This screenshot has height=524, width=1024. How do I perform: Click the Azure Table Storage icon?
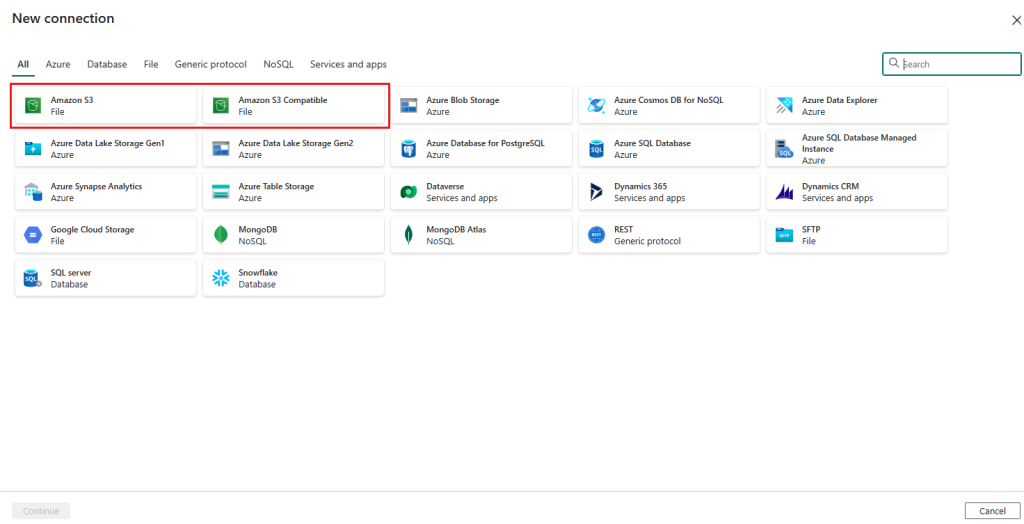point(221,191)
